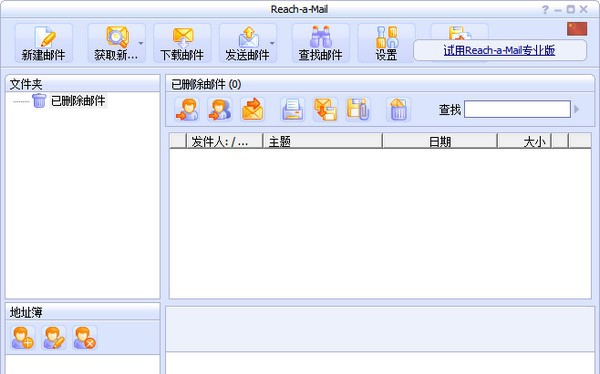
Task: Click the print mail icon
Action: [293, 109]
